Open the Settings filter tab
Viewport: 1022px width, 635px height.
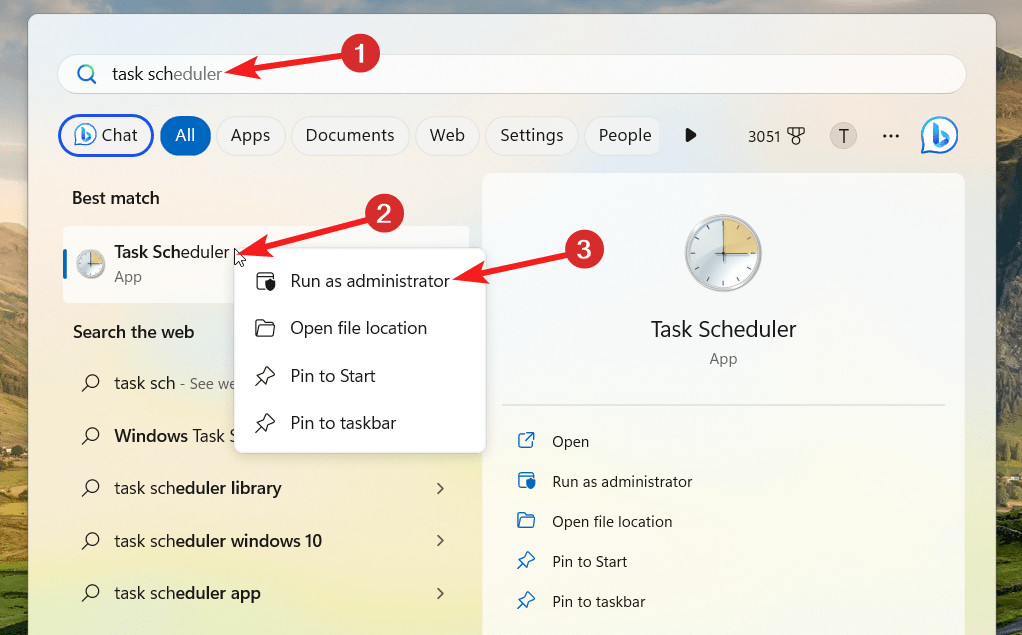531,135
